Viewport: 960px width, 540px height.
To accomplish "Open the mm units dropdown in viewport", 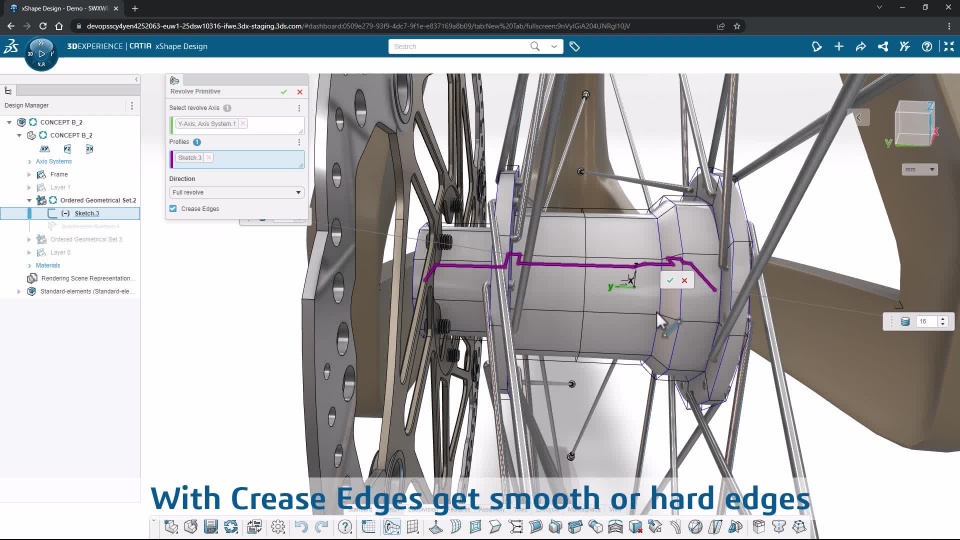I will point(920,170).
